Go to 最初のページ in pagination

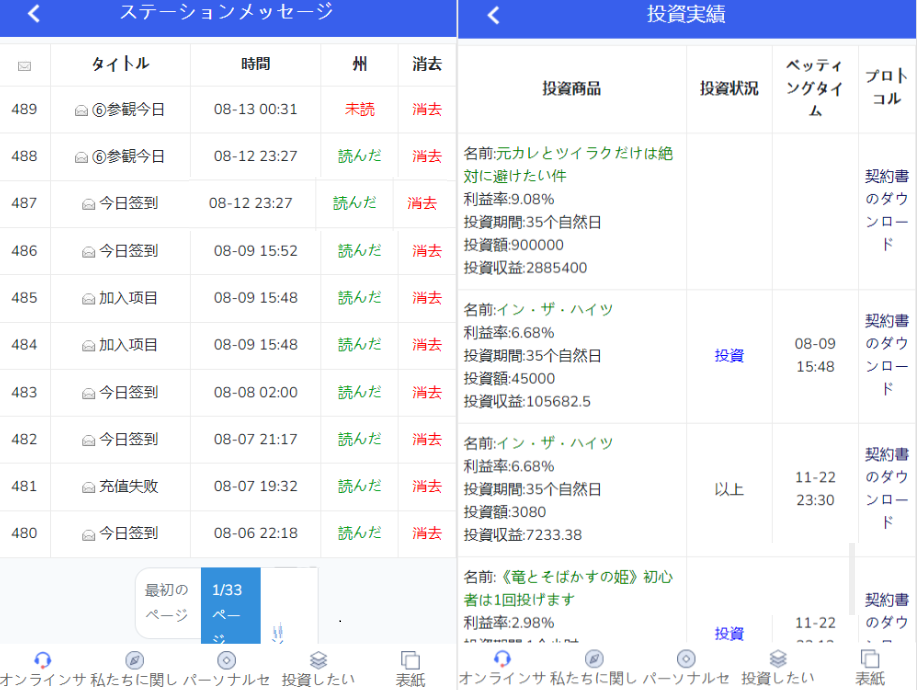click(167, 602)
